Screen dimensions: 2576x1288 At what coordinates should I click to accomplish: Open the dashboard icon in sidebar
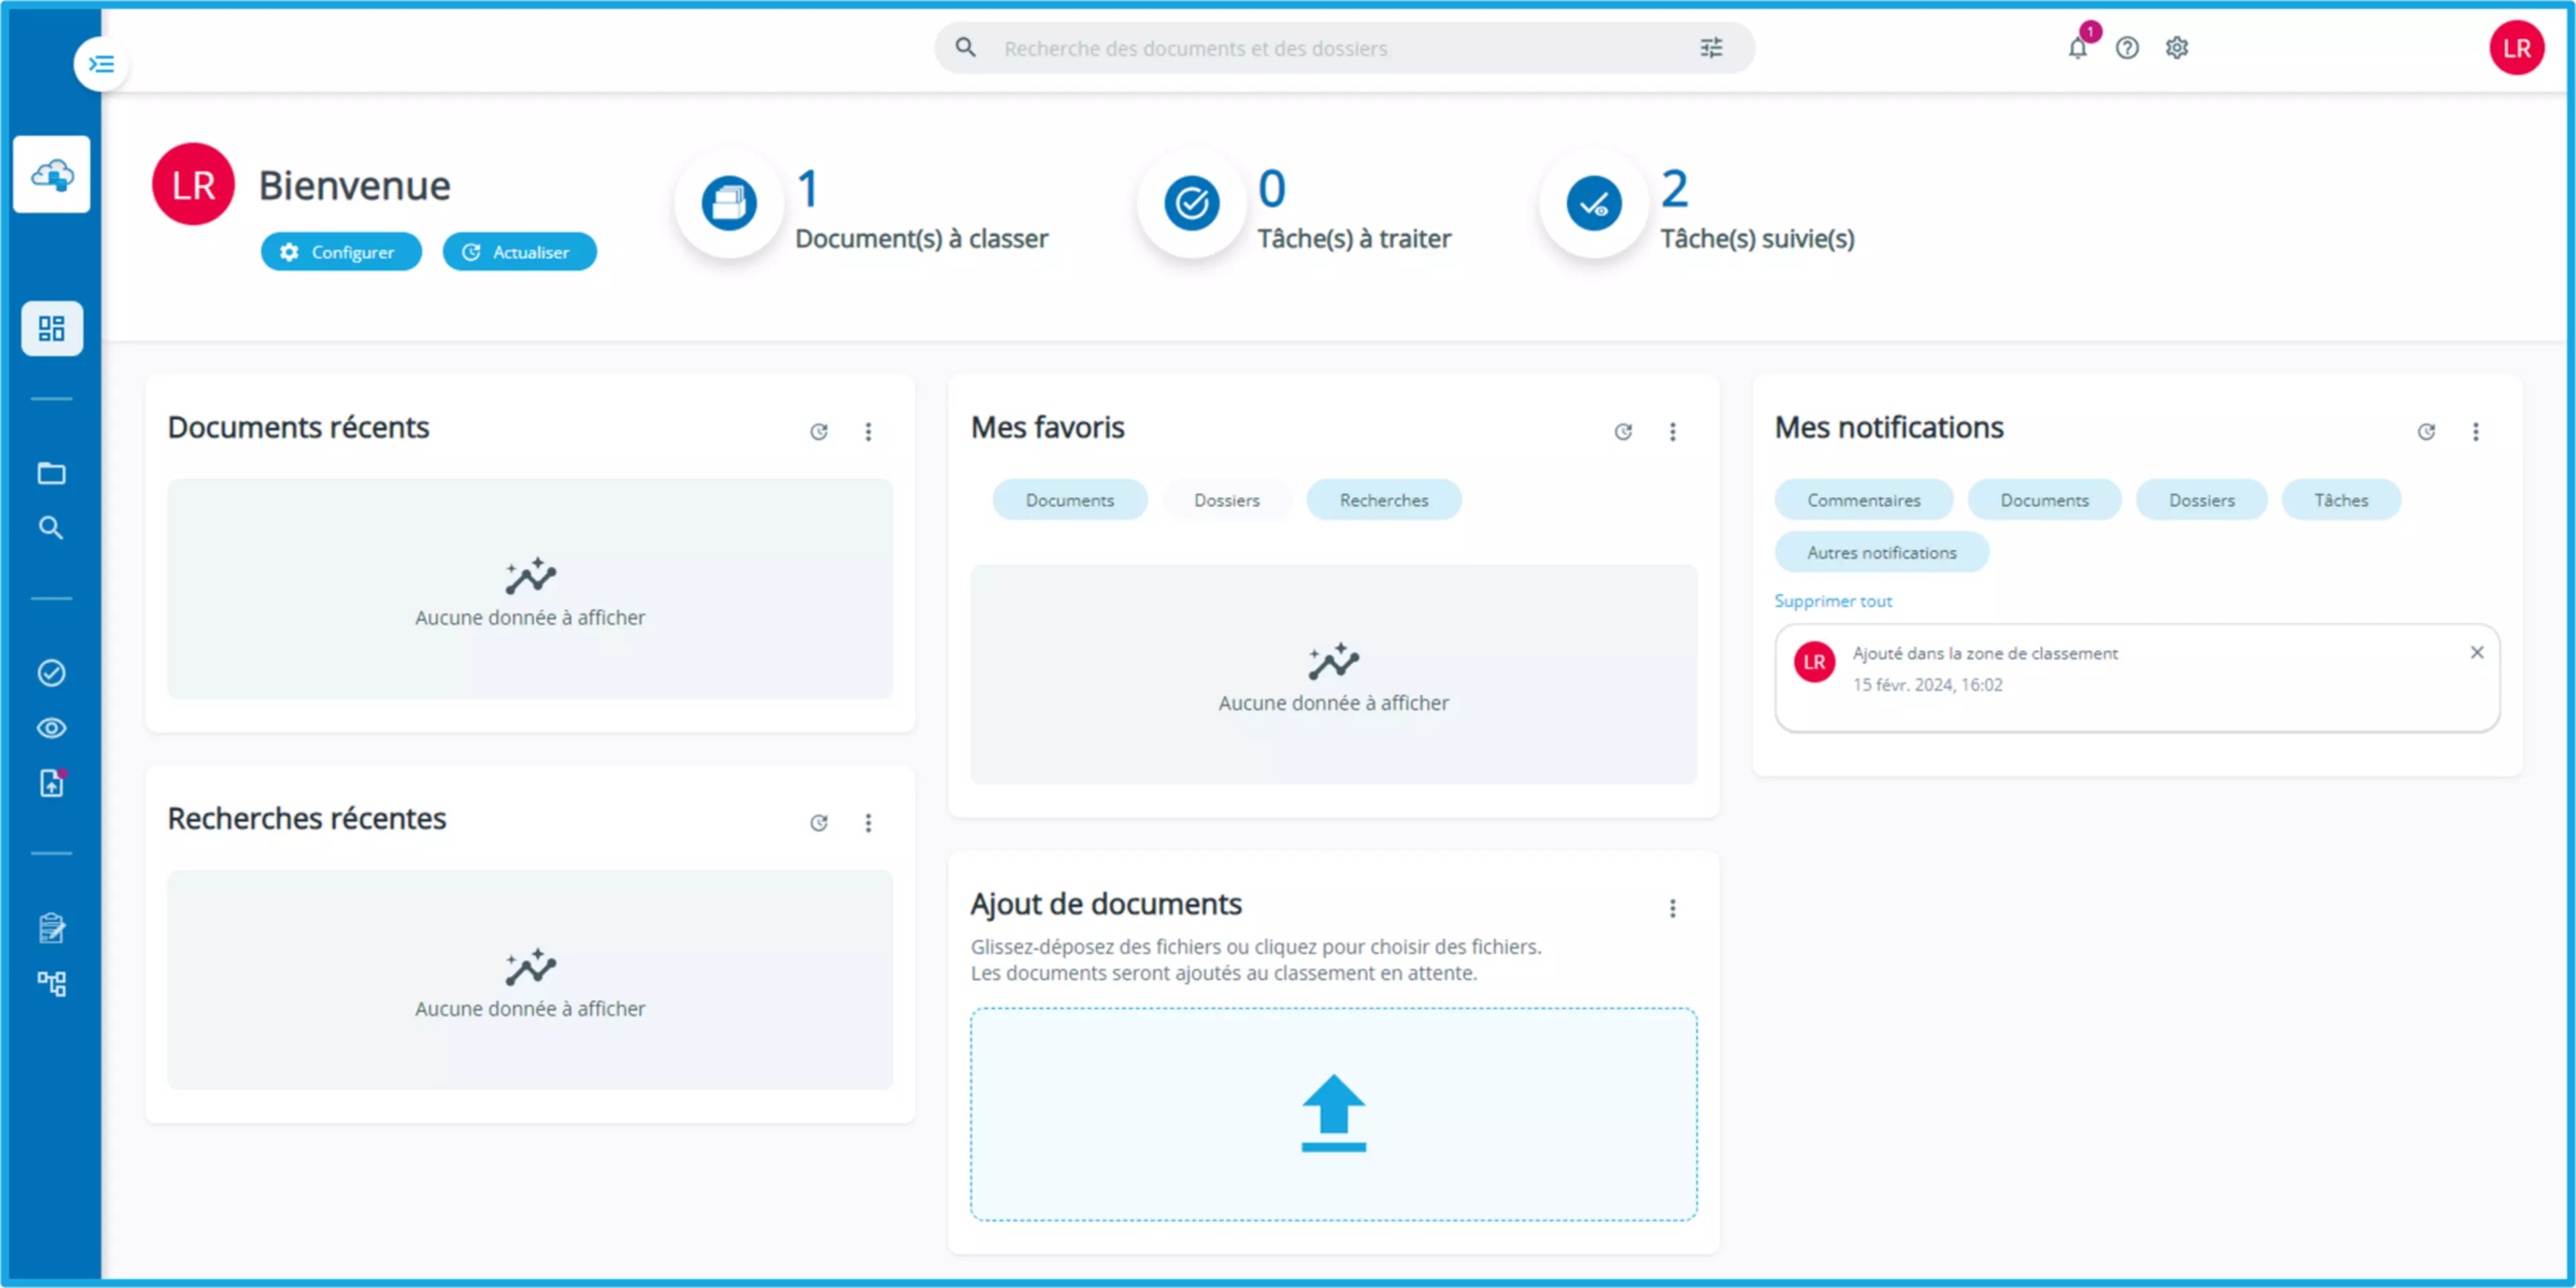[x=52, y=328]
